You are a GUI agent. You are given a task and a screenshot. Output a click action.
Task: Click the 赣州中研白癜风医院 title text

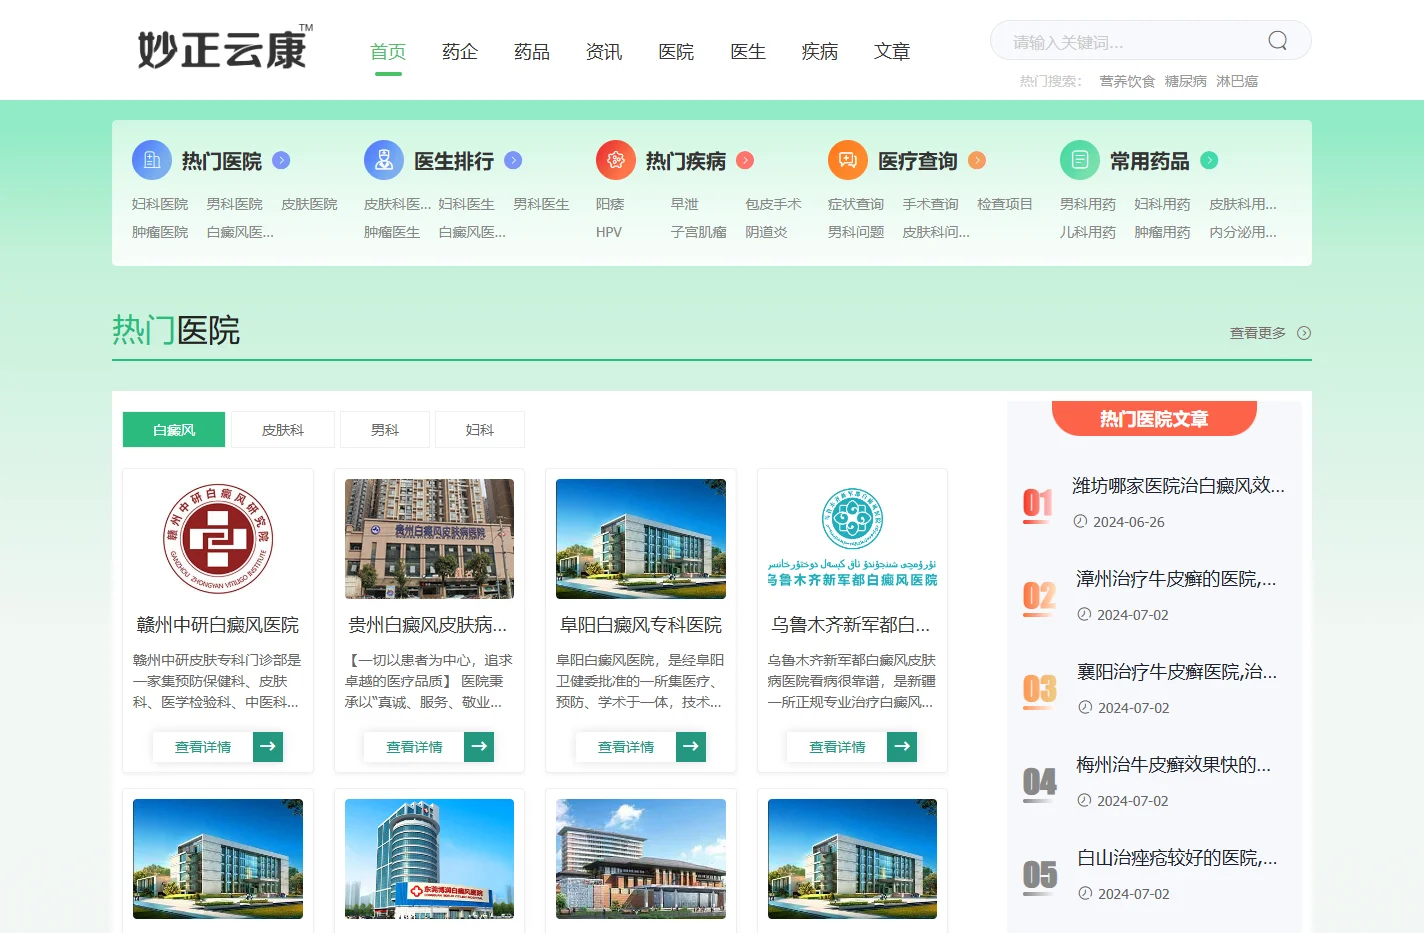218,625
